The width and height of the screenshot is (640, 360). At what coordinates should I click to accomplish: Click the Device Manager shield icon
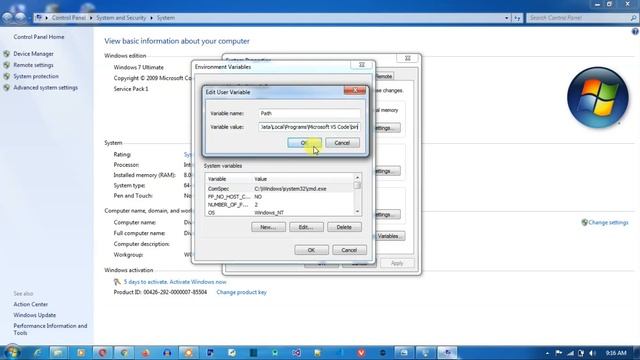pyautogui.click(x=7, y=54)
